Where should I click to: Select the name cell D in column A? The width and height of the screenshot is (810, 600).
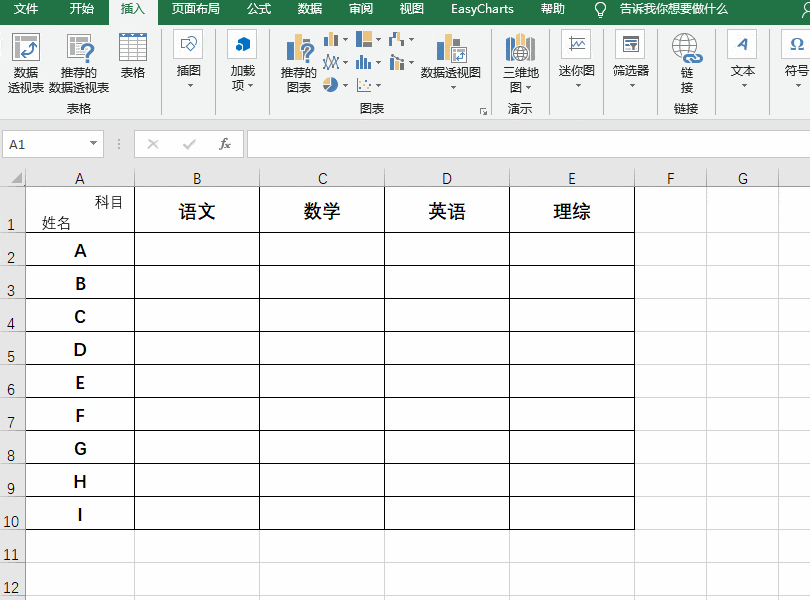(x=80, y=348)
